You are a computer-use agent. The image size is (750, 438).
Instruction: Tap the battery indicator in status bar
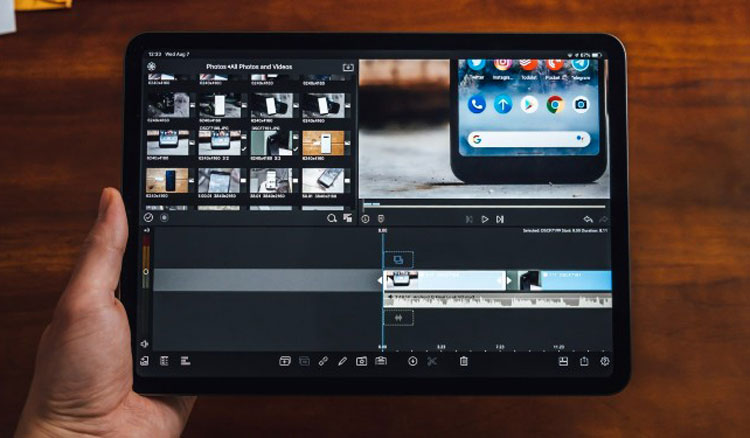coord(596,55)
